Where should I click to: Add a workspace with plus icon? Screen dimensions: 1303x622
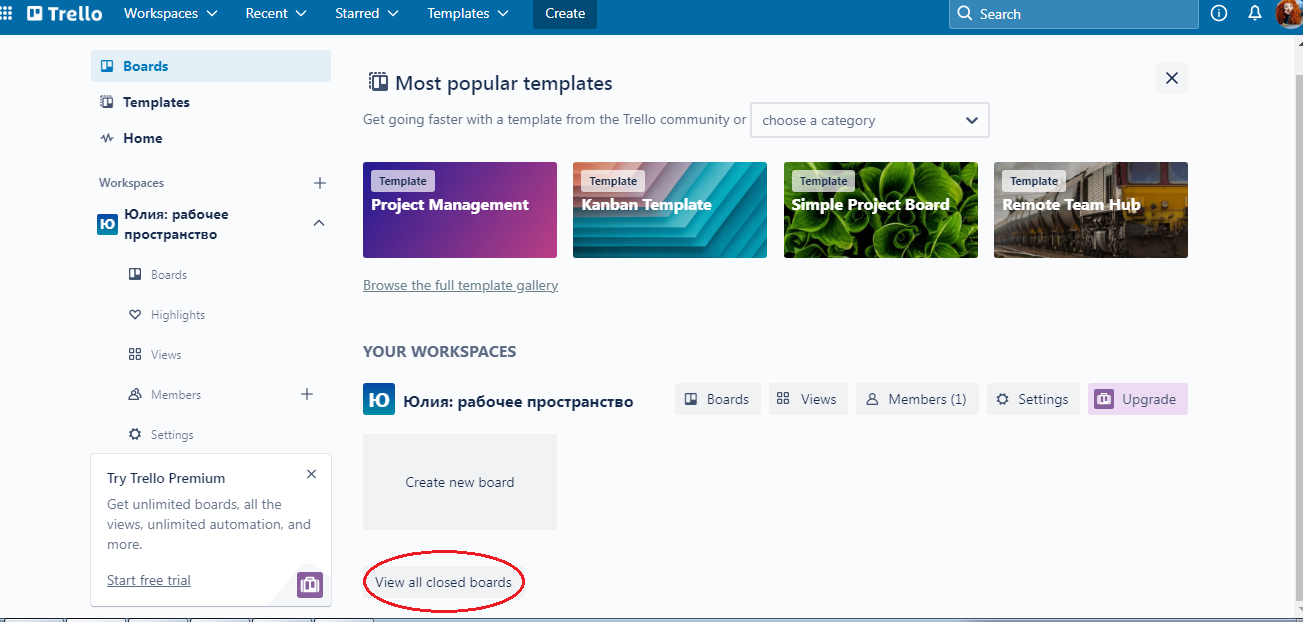320,183
